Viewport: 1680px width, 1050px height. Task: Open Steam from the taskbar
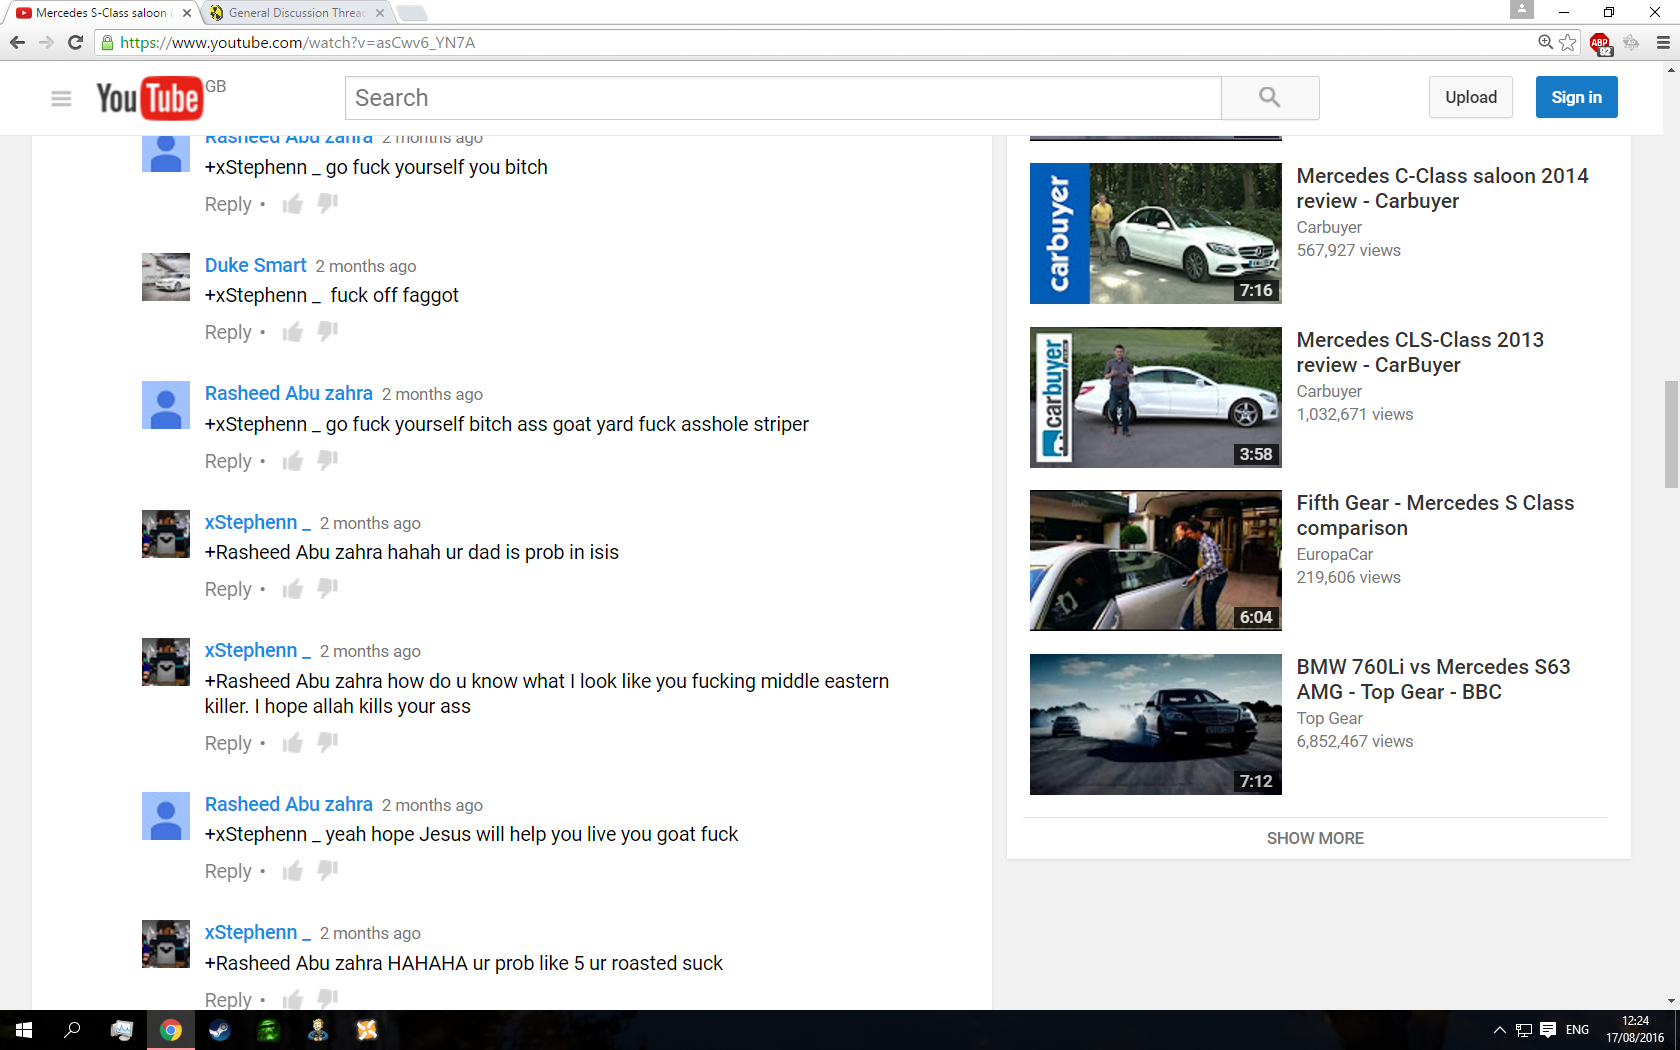click(220, 1030)
